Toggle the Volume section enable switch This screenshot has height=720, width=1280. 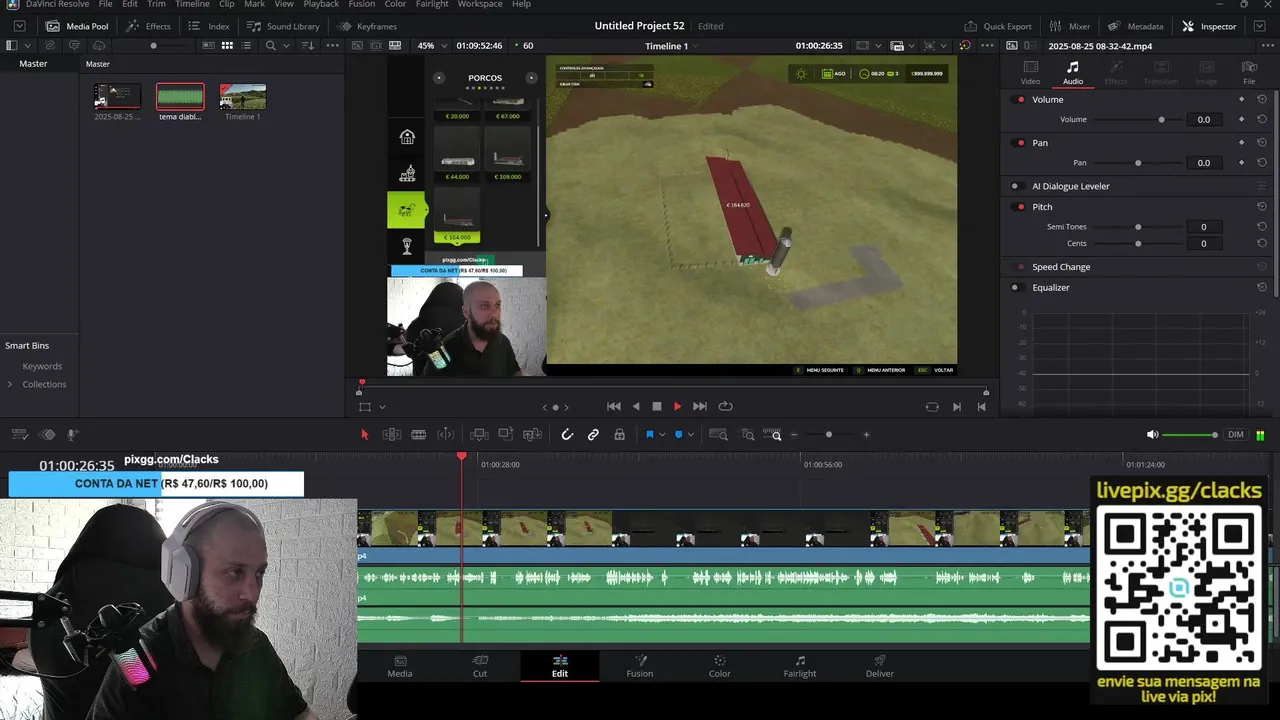coord(1020,100)
